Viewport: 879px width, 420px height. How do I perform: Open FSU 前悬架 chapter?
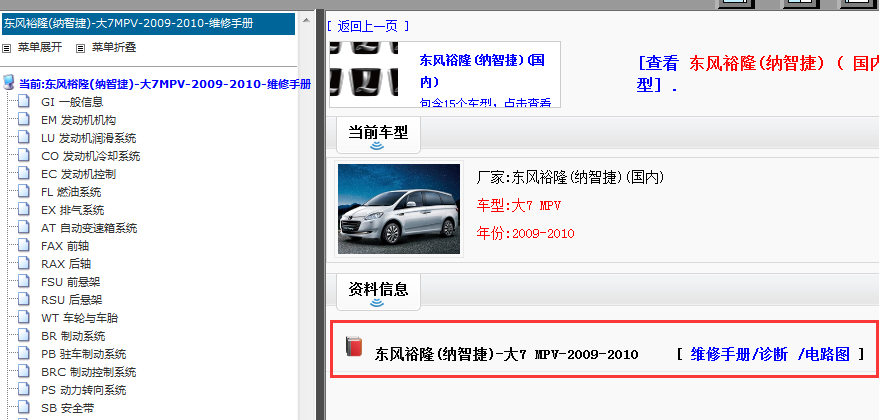(71, 281)
